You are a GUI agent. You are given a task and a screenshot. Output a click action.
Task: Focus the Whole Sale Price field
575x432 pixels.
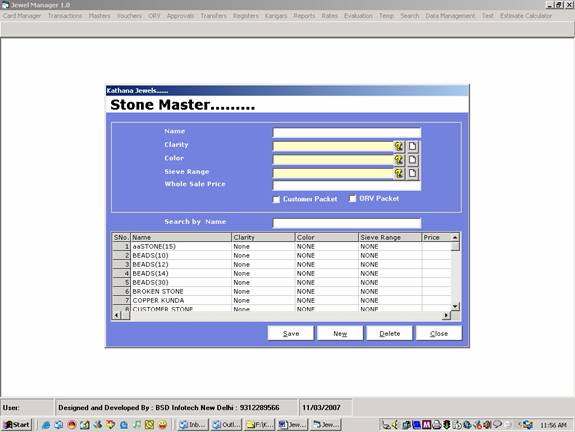(x=347, y=186)
